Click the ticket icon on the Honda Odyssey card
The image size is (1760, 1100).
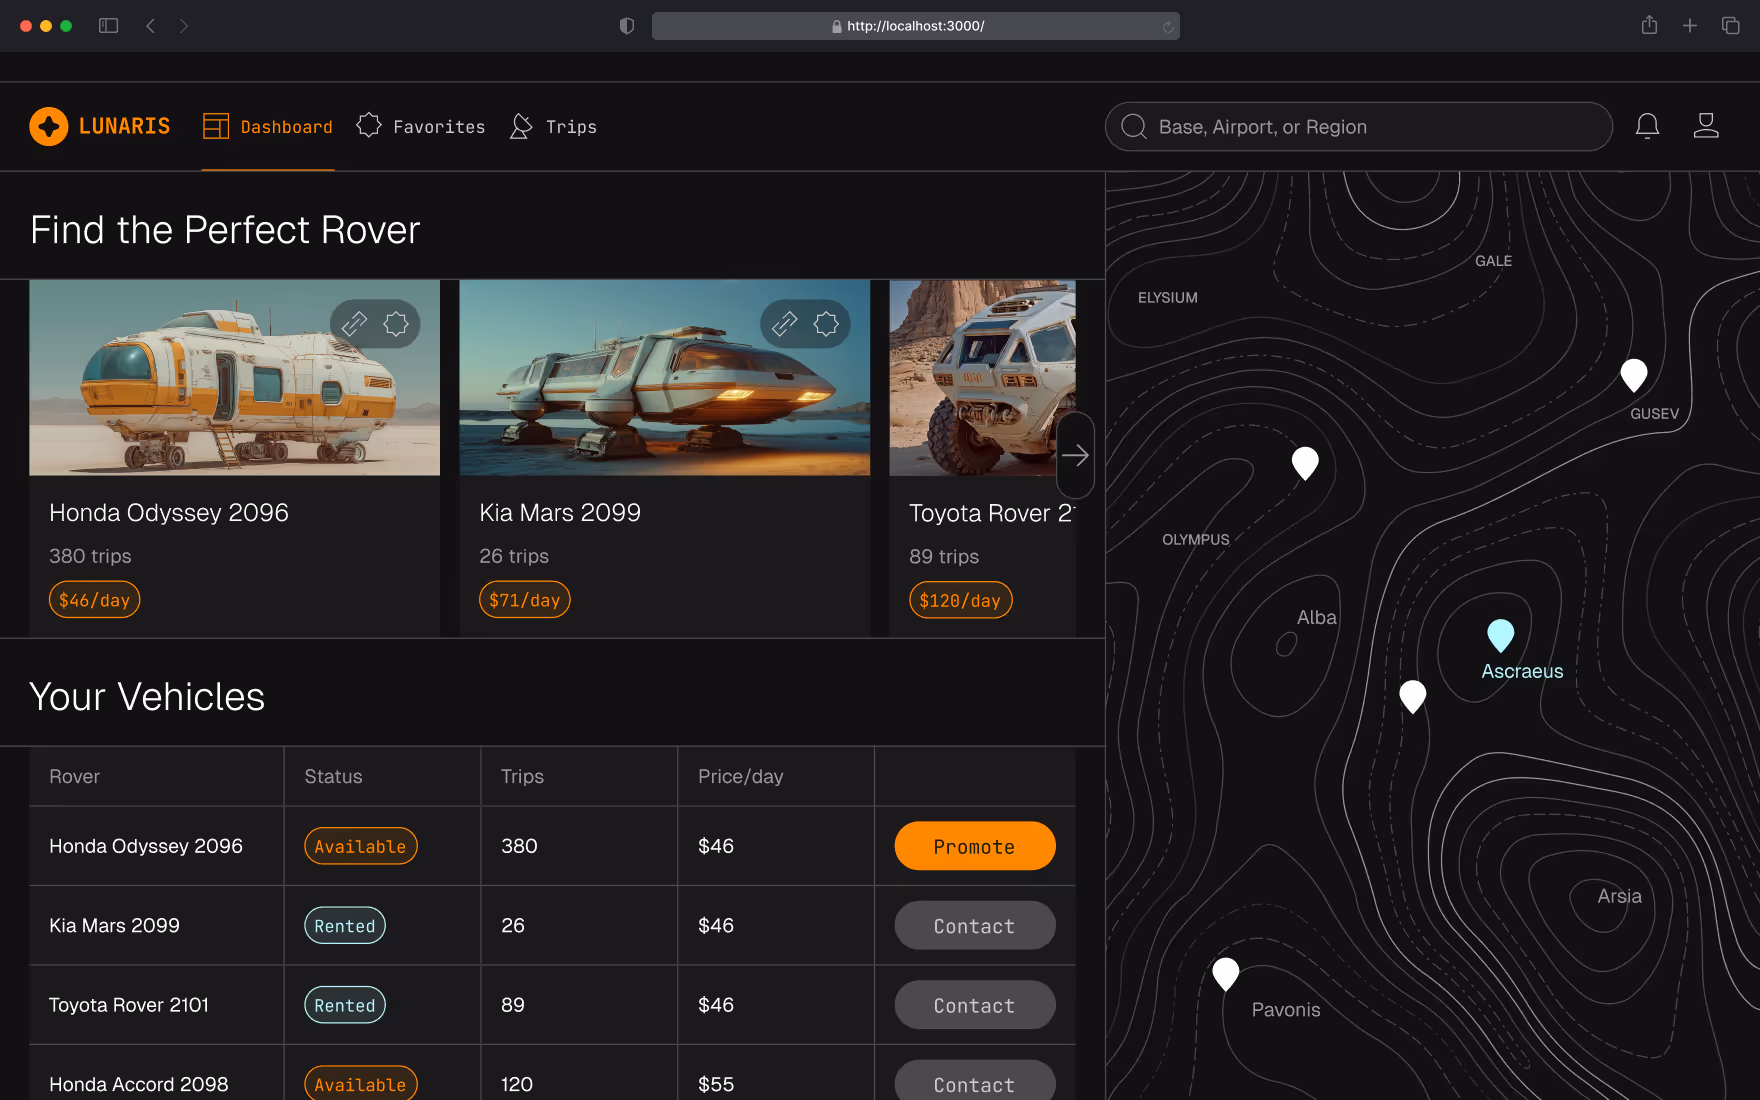coord(354,324)
